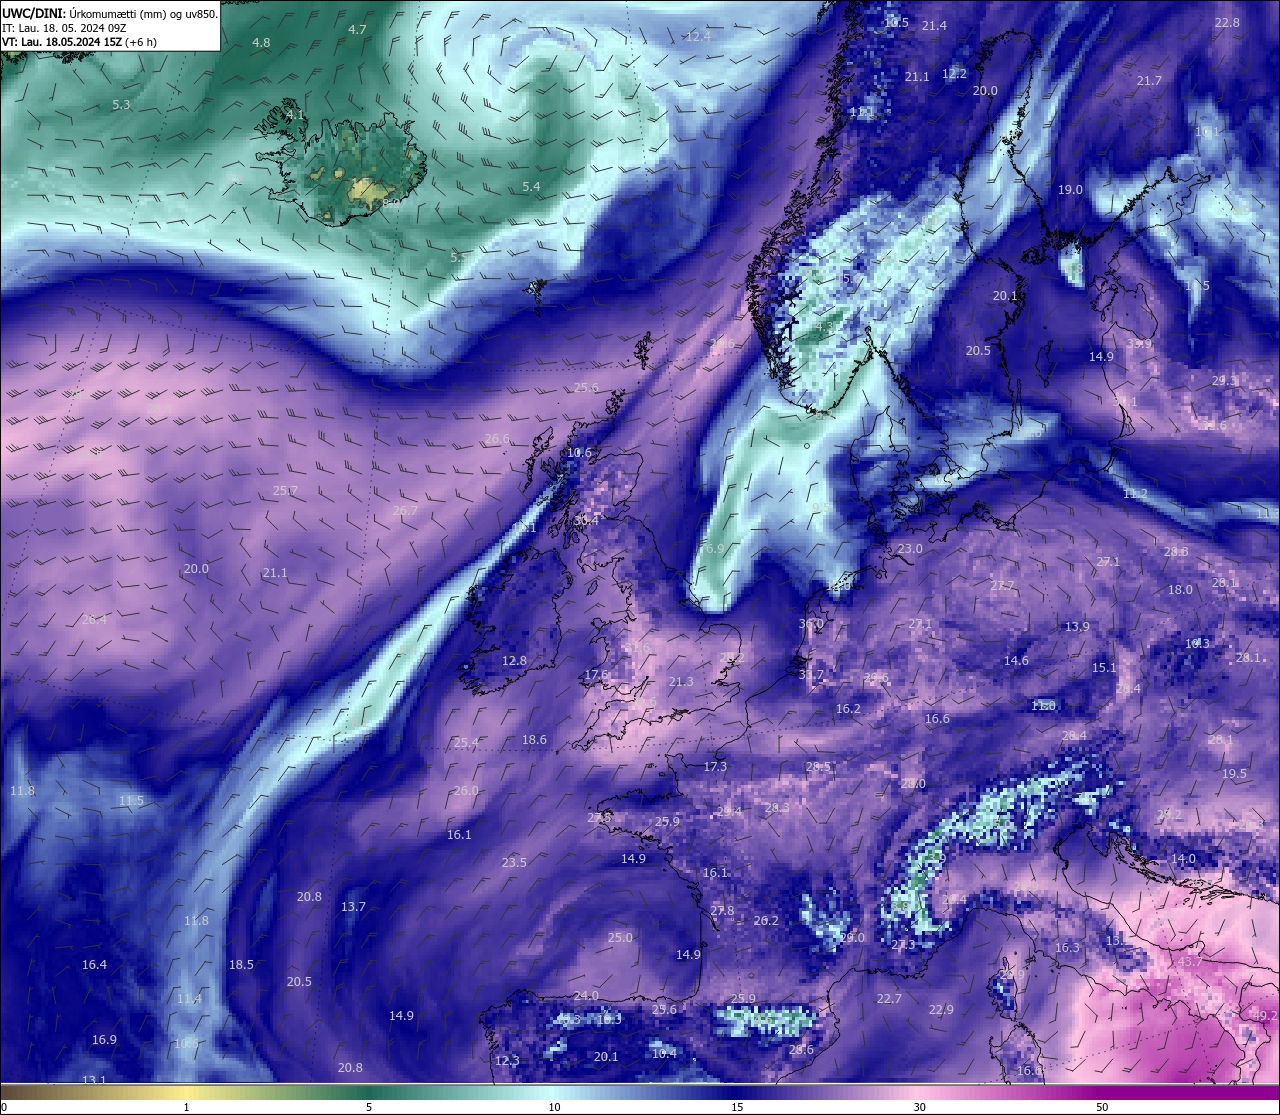This screenshot has height=1115, width=1280.
Task: Click the 11.4 value on the pale band
Action: tap(189, 999)
